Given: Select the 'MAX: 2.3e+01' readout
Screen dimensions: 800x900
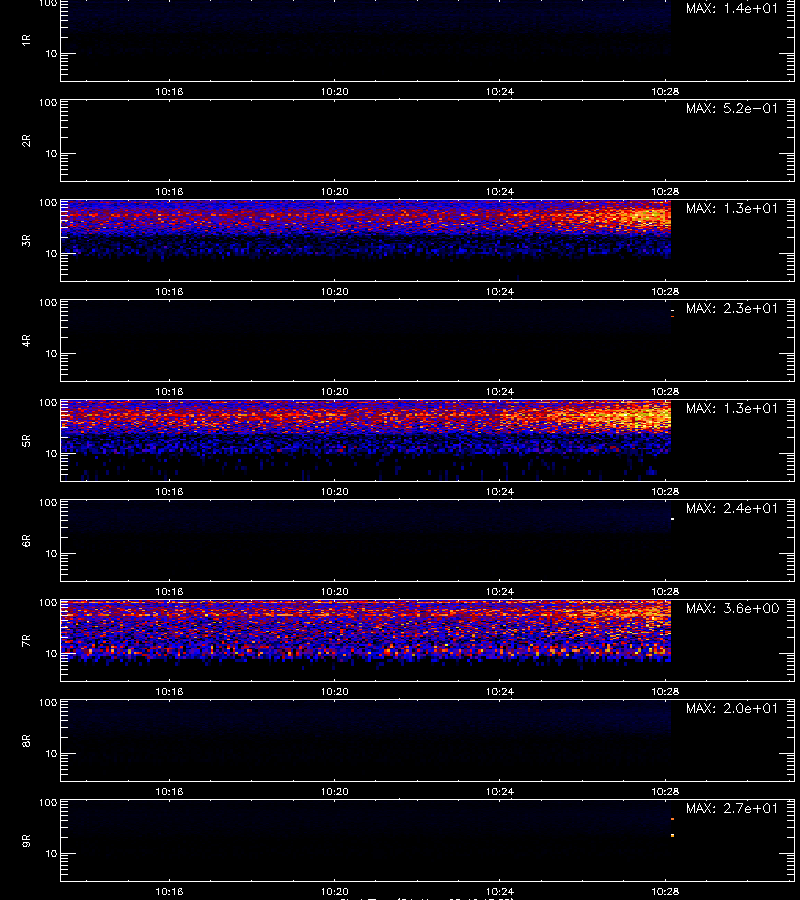Looking at the screenshot, I should tap(732, 308).
